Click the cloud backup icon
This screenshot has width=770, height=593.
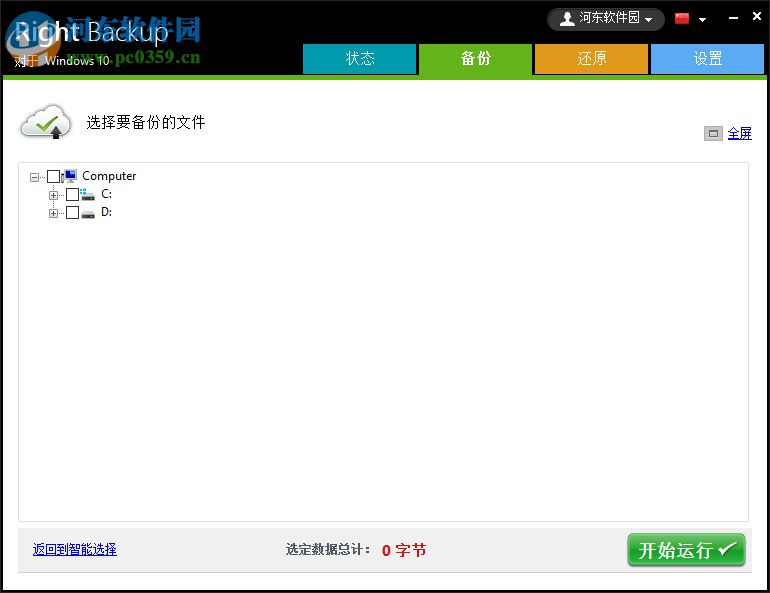coord(47,122)
